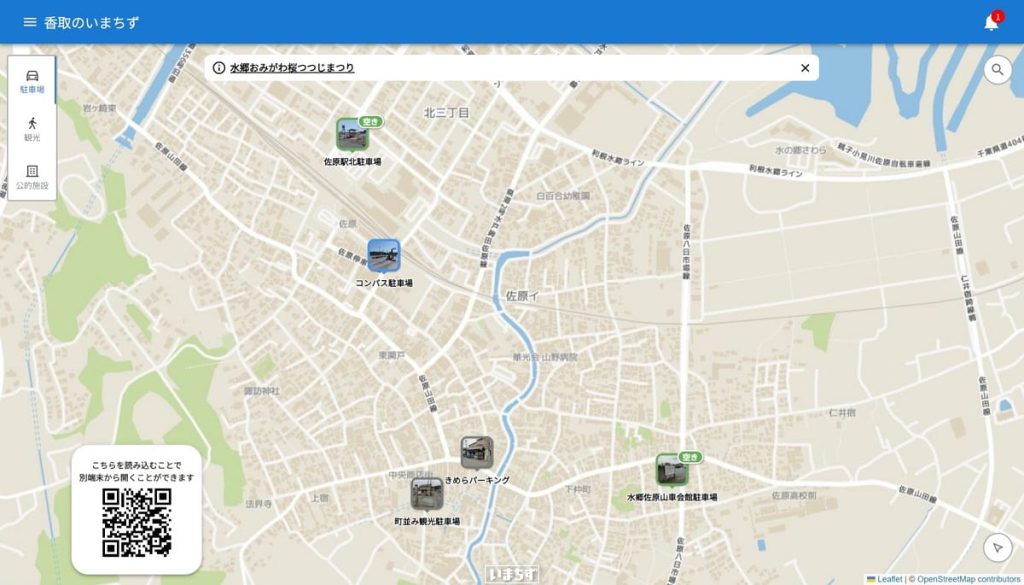Open 水郷佐原山車会館駐車場 marker
Viewport: 1024px width, 585px height.
[x=671, y=470]
